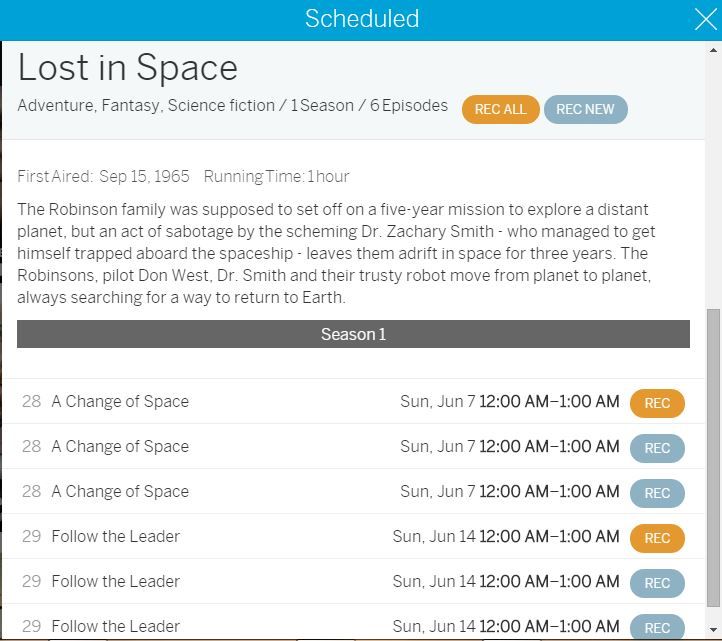This screenshot has height=641, width=722.
Task: Select the second Follow the Leader episode title
Action: point(116,582)
